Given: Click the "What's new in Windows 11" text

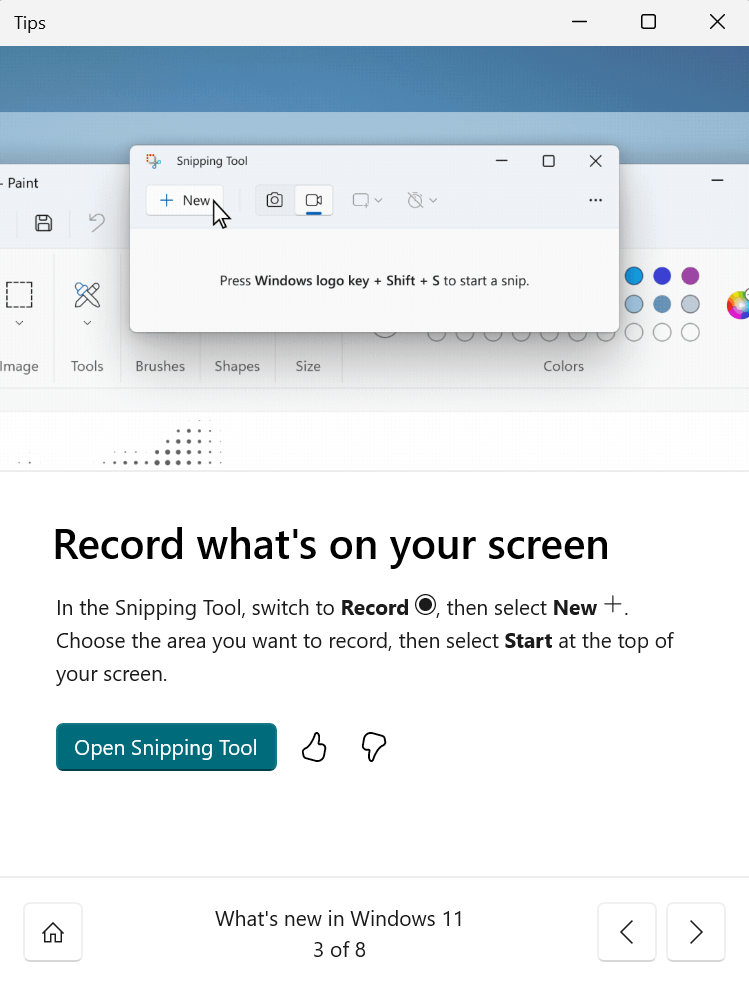Looking at the screenshot, I should point(339,919).
